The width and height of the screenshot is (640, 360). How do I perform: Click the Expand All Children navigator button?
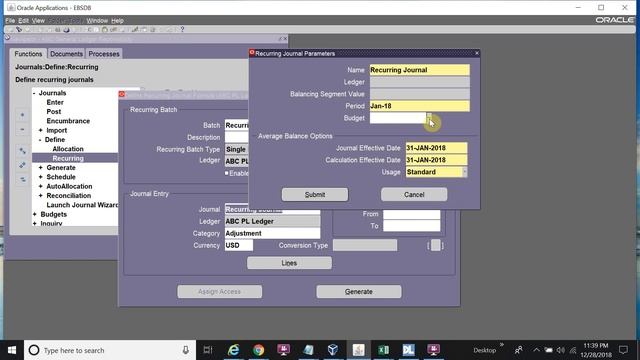point(22,151)
